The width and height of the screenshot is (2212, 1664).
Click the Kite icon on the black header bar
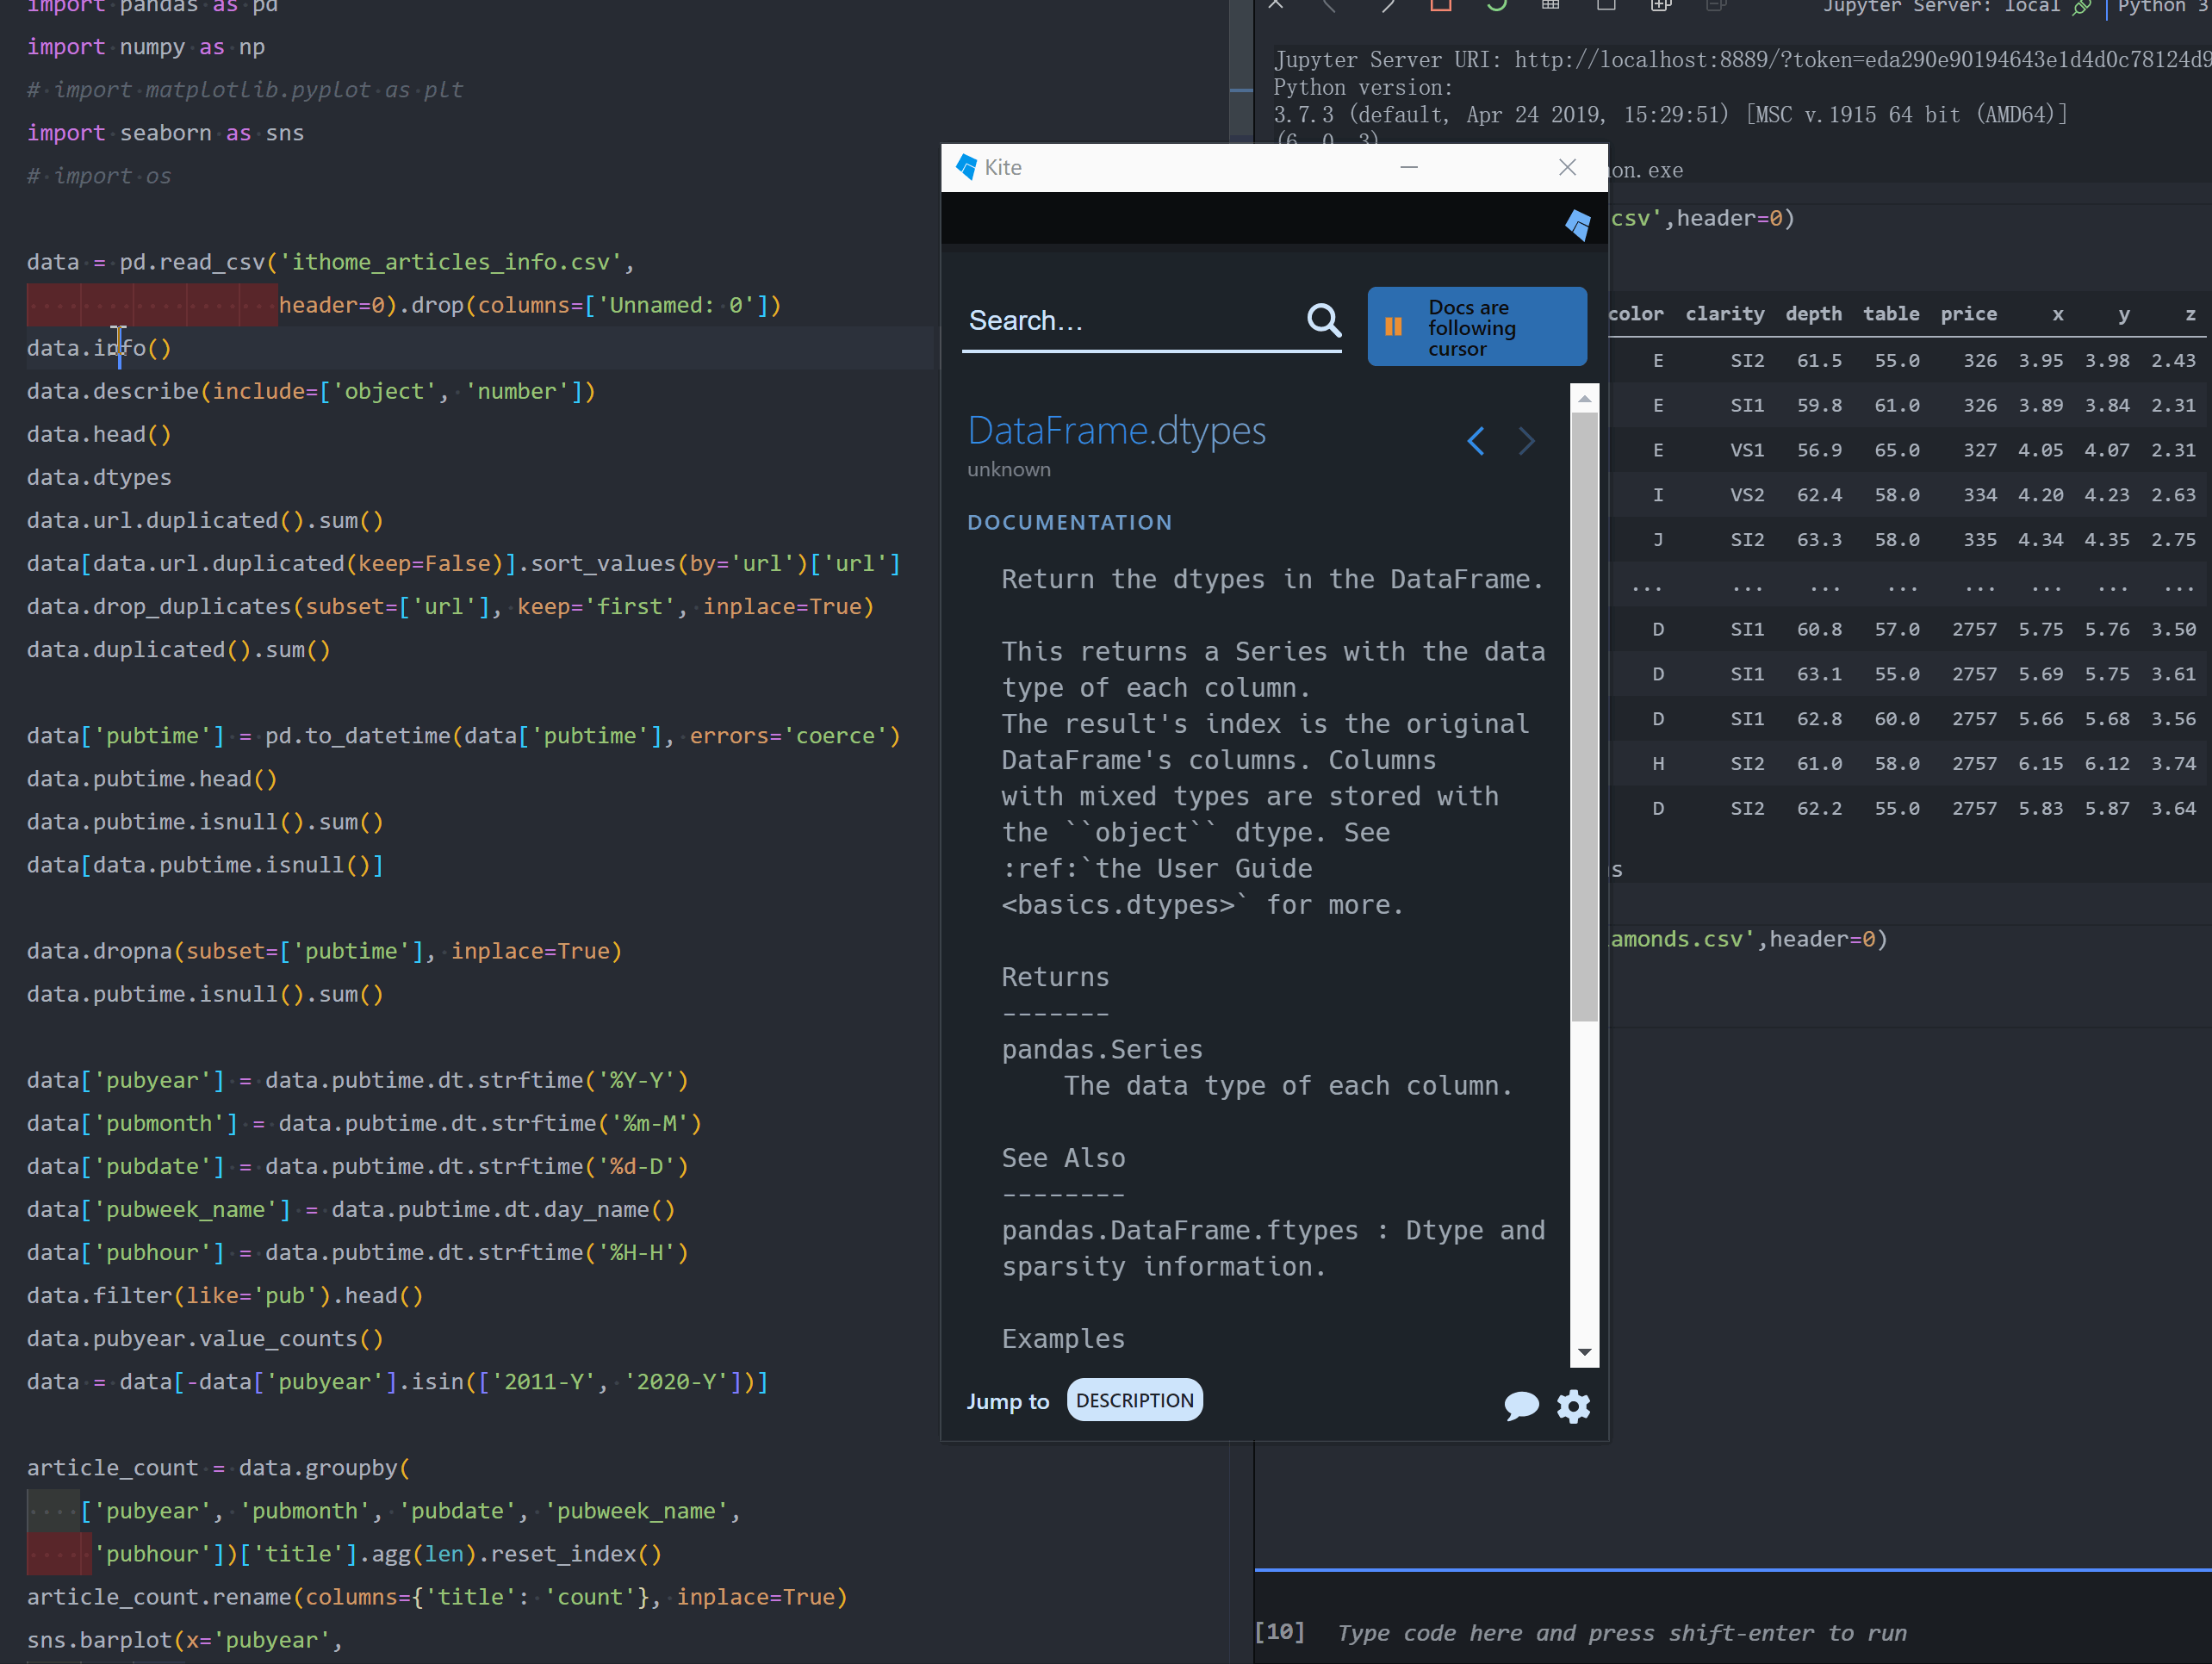click(1578, 225)
